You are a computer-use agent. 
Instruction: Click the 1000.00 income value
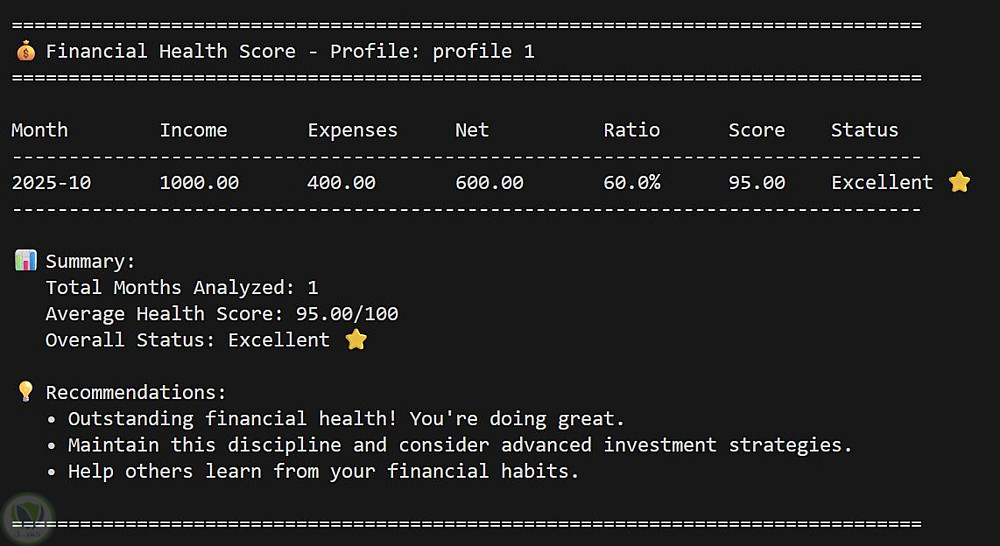199,183
